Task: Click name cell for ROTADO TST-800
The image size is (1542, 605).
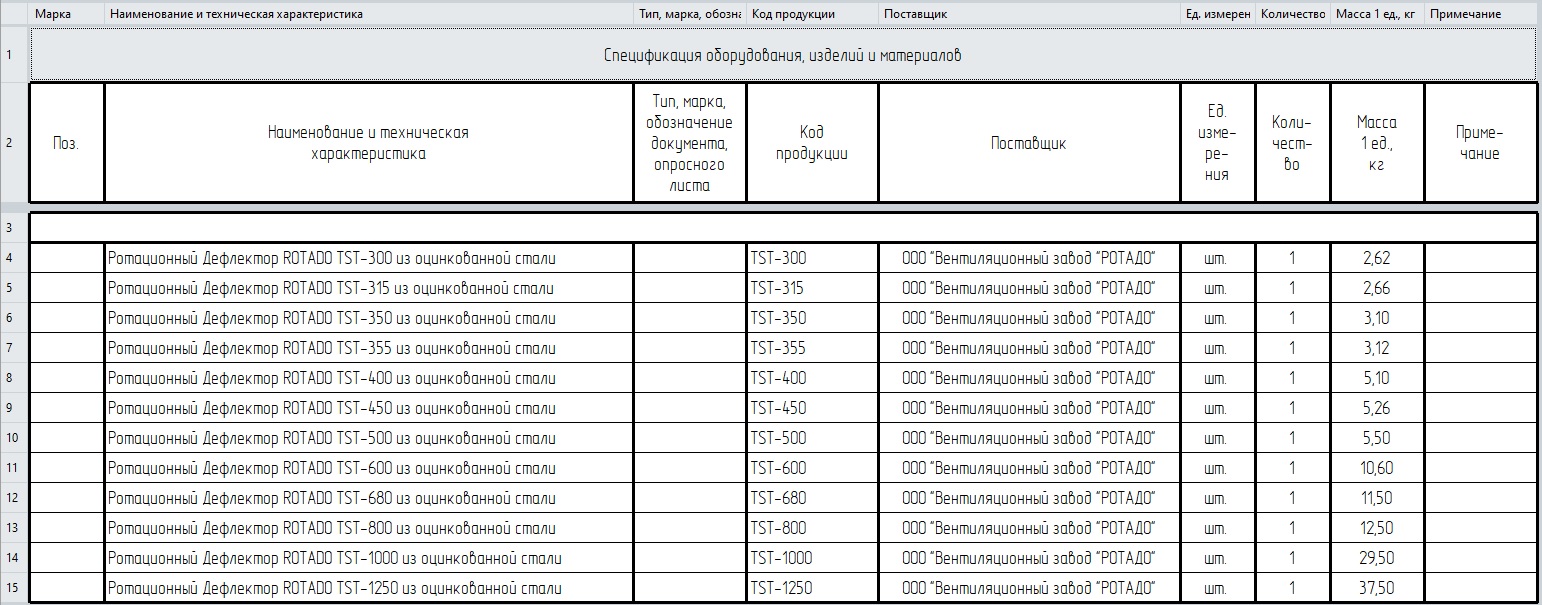Action: 369,528
